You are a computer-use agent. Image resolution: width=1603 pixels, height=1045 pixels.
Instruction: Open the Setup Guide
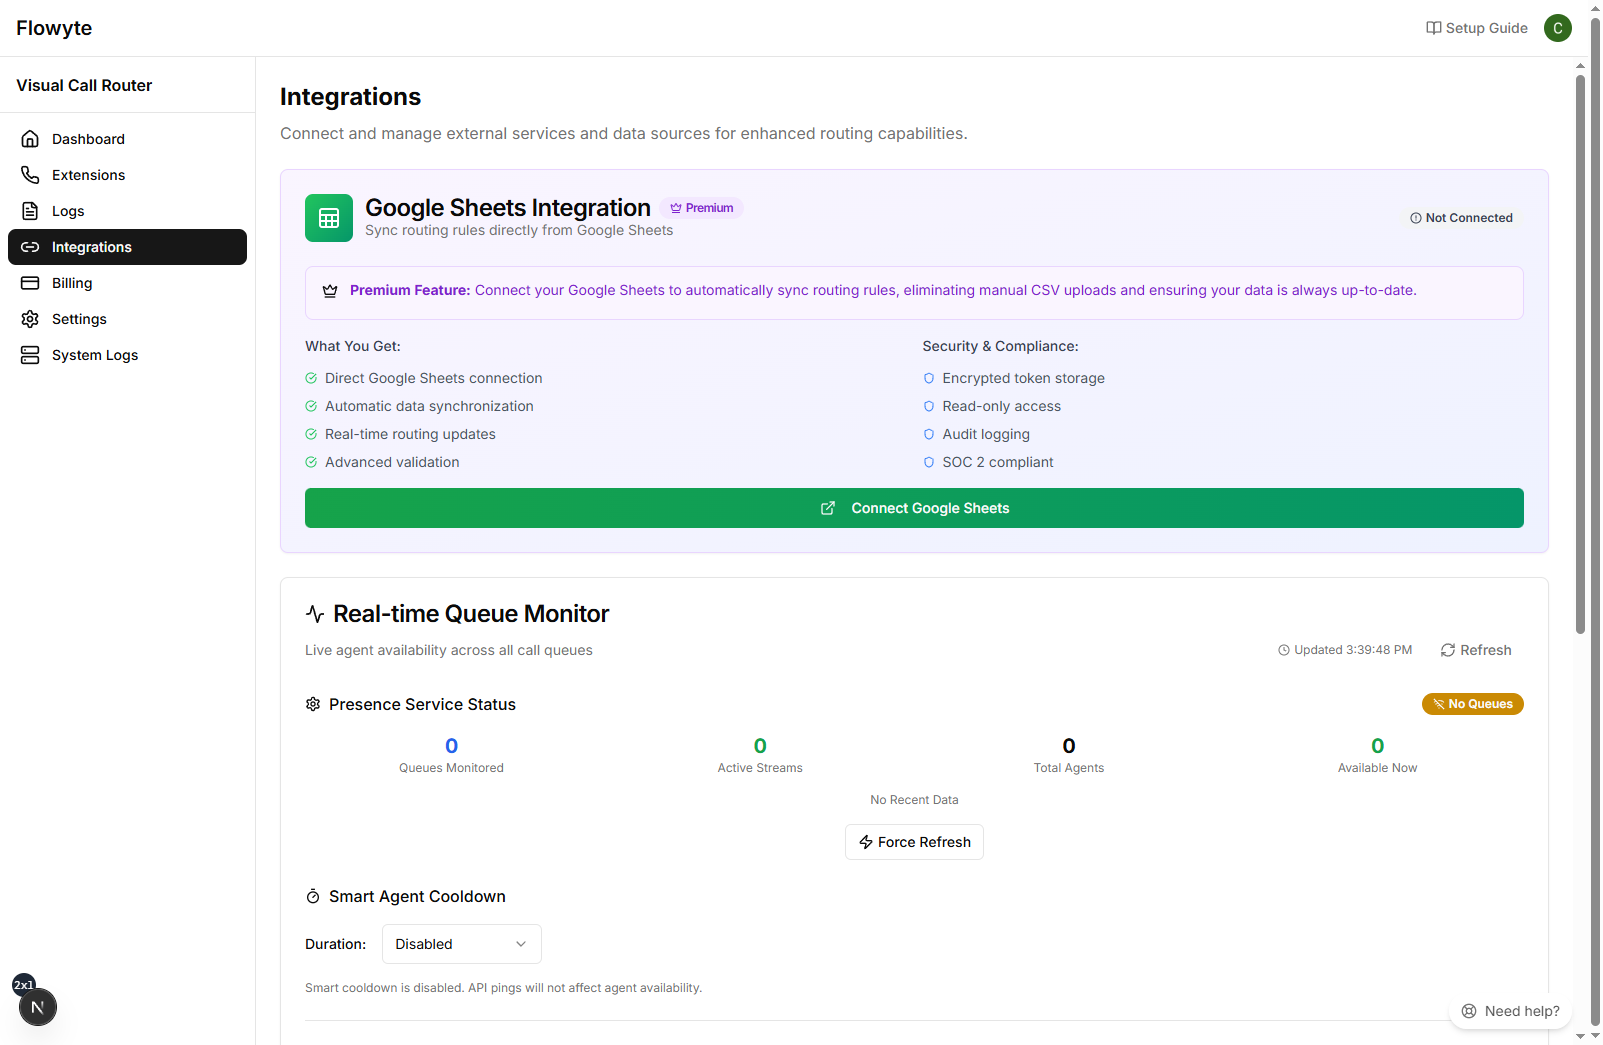[x=1475, y=27]
